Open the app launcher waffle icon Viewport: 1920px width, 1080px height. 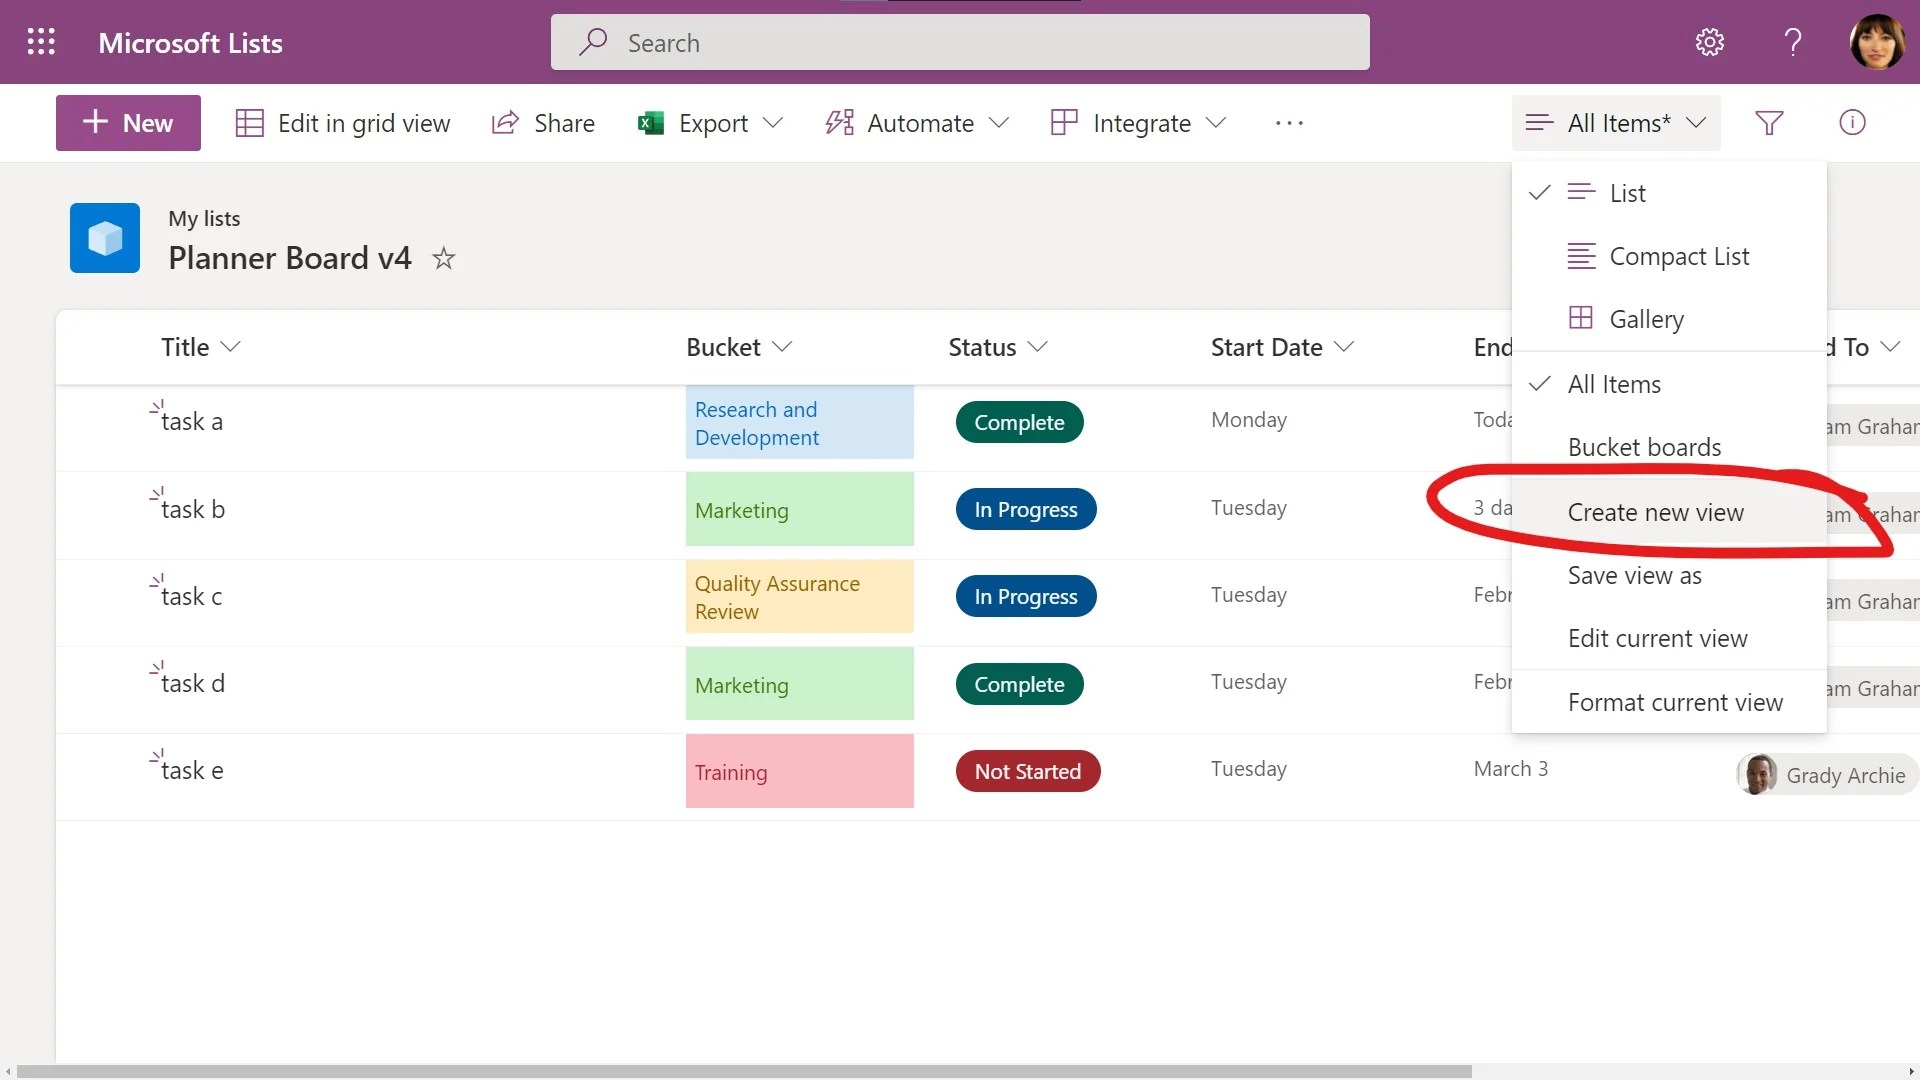tap(41, 42)
